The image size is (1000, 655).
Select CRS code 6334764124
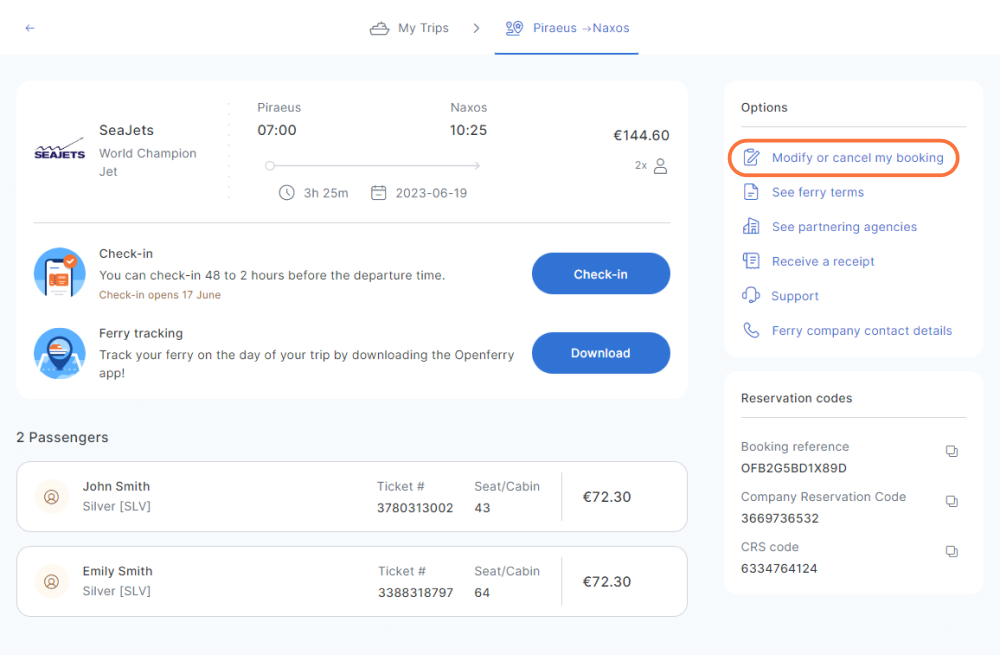(779, 568)
